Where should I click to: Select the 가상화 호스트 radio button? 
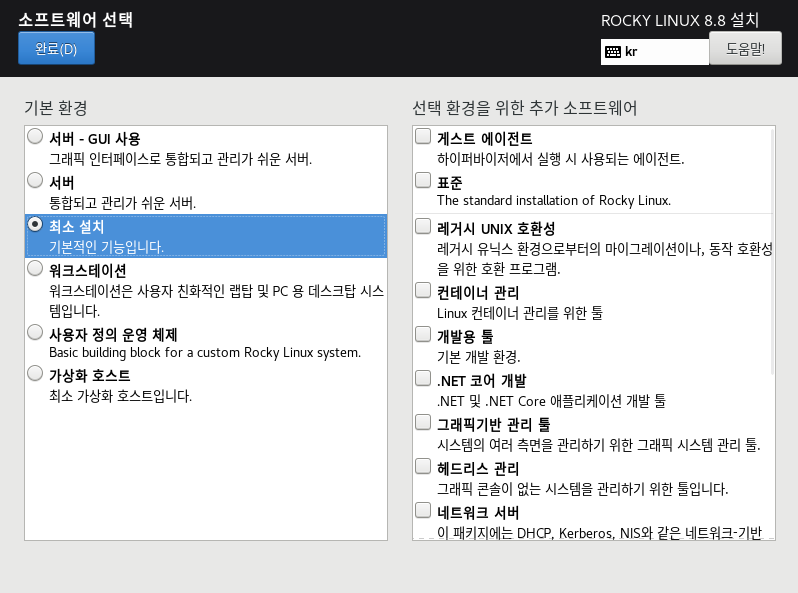tap(35, 373)
